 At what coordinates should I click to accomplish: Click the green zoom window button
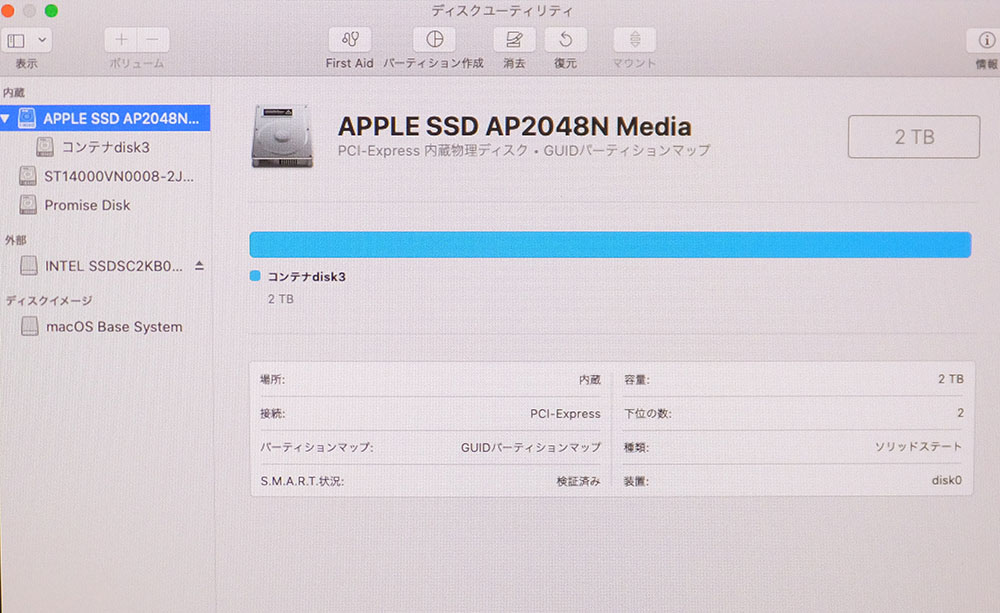52,10
